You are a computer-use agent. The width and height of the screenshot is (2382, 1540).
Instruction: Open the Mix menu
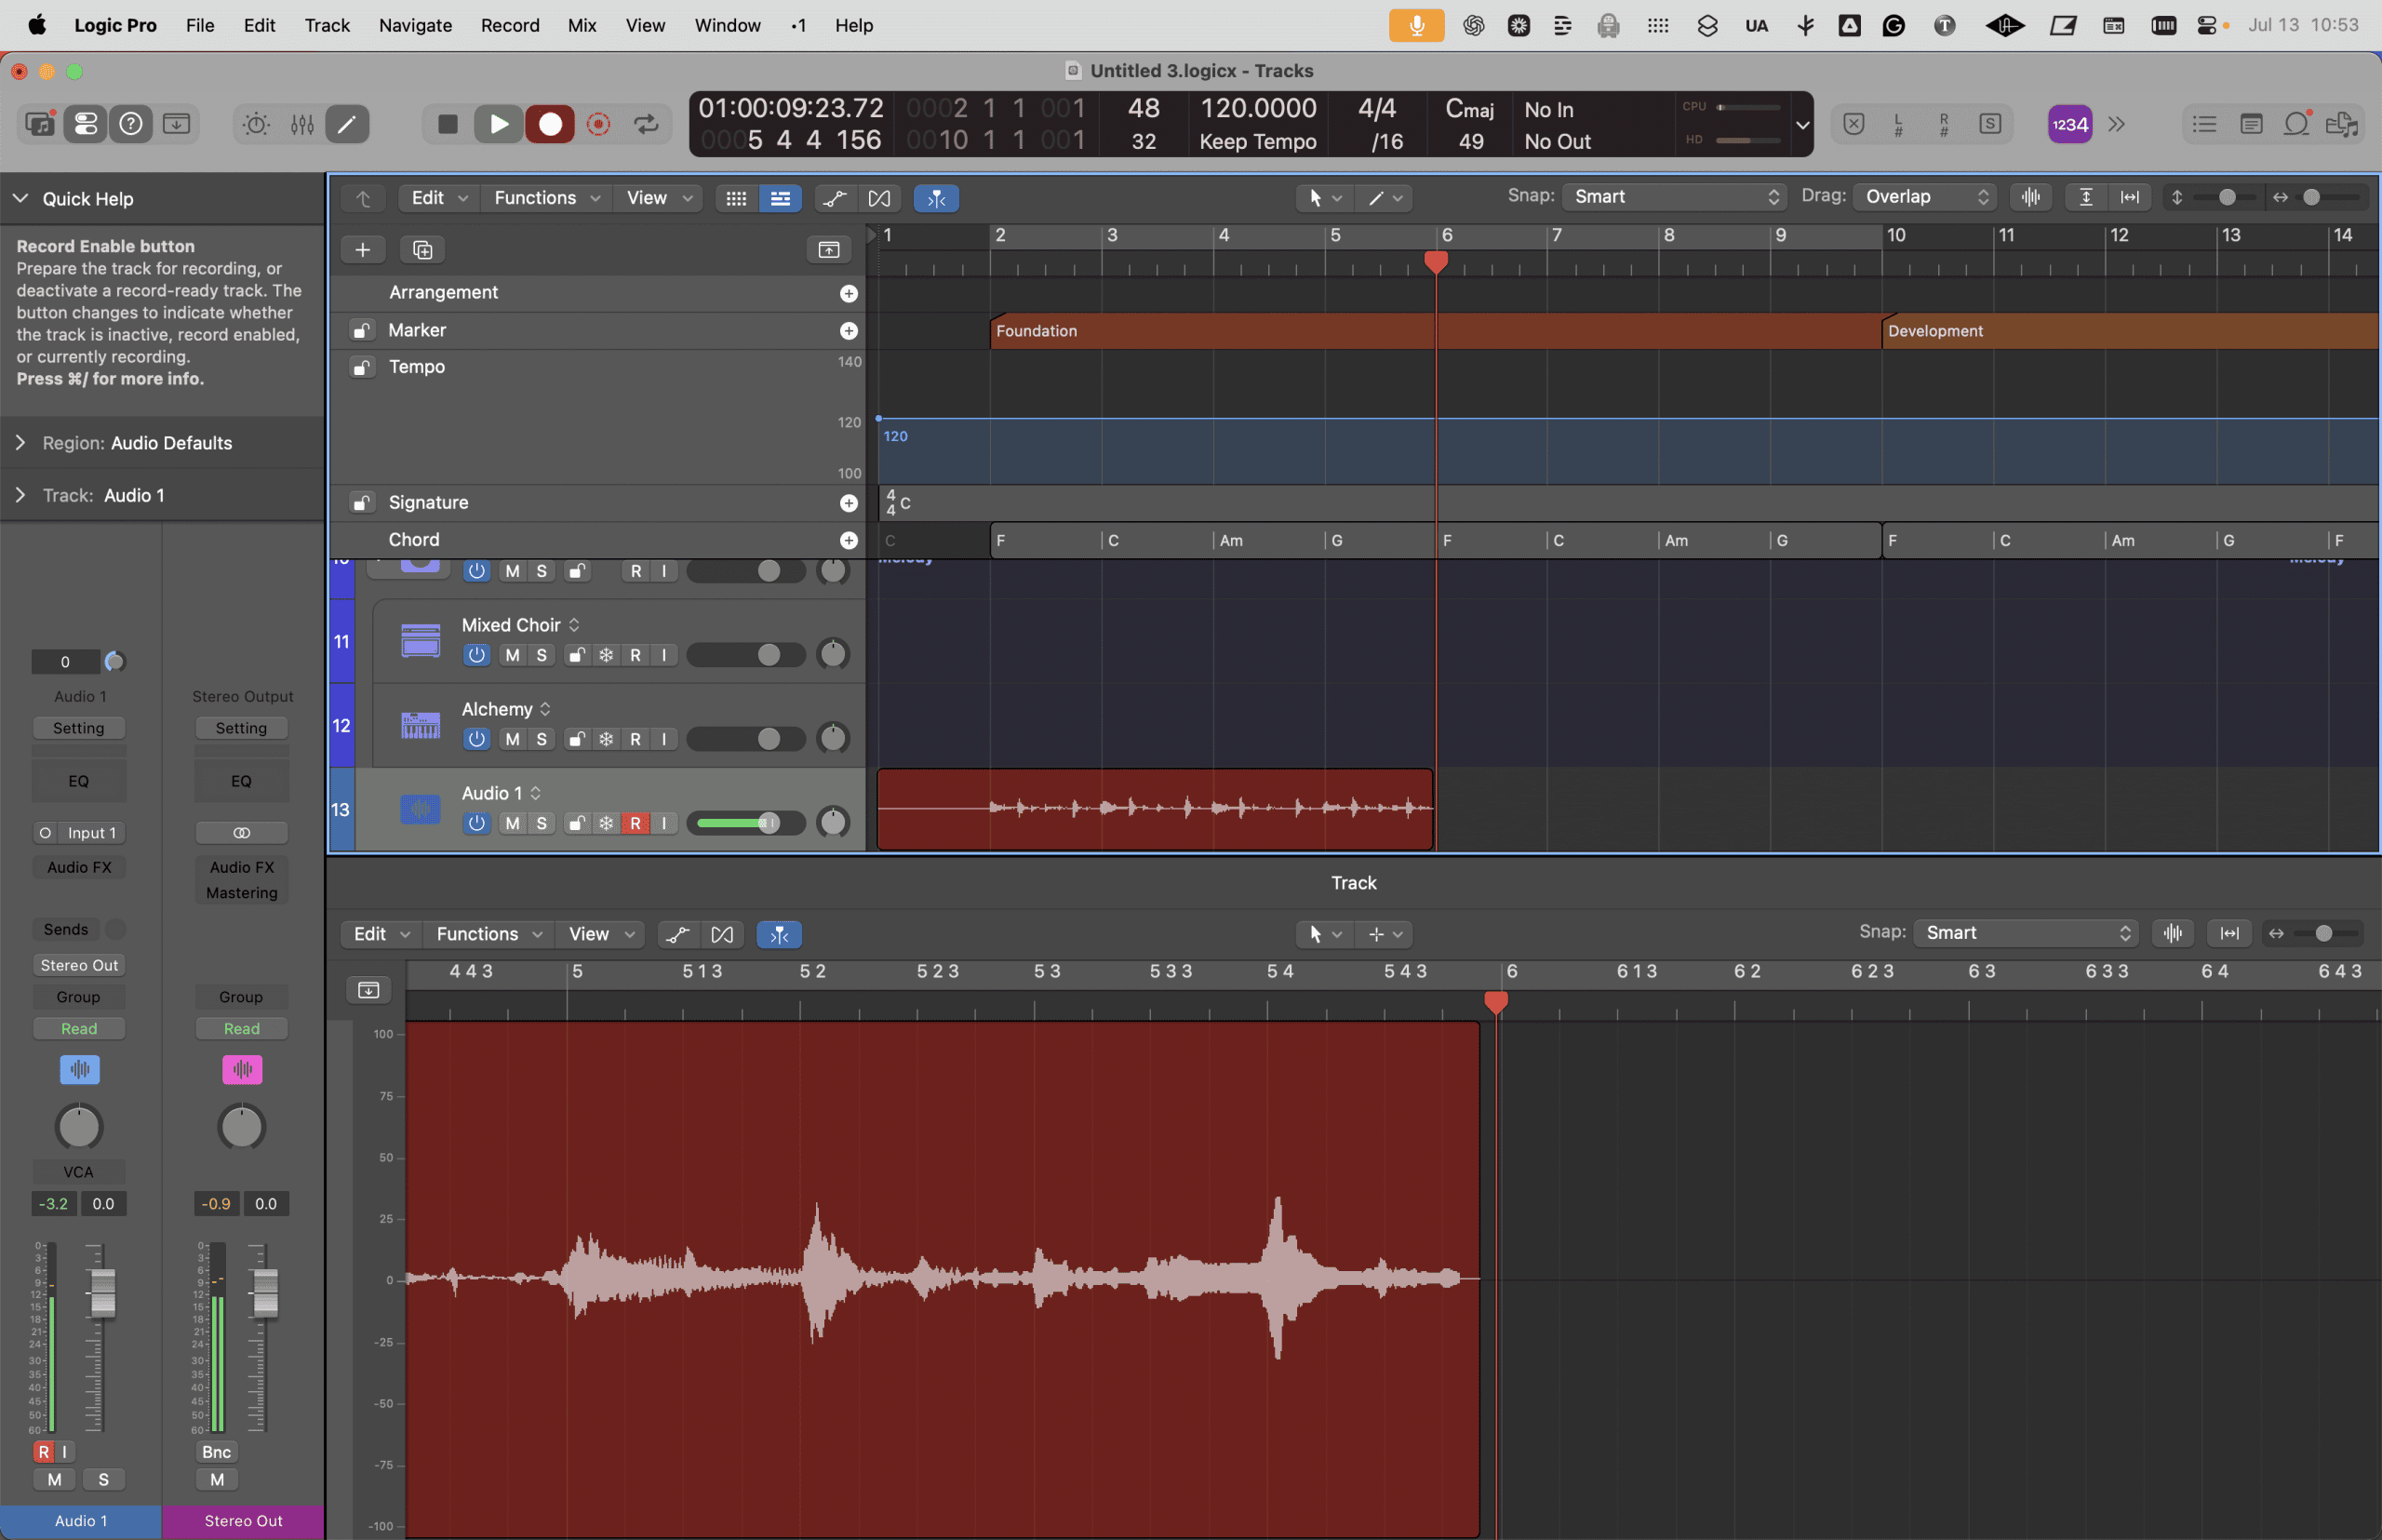coord(582,25)
